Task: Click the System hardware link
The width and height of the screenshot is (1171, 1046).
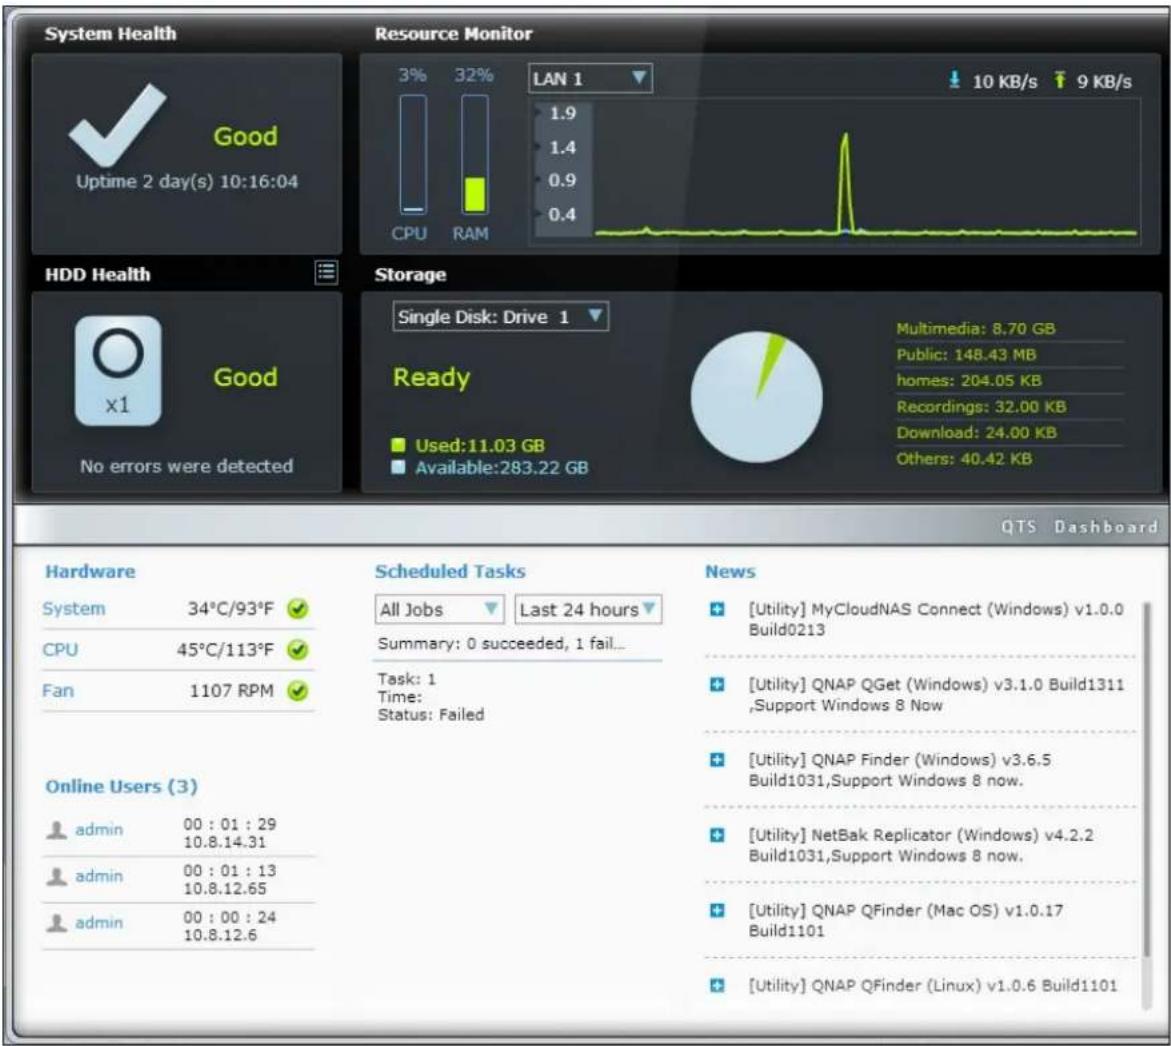Action: click(74, 608)
